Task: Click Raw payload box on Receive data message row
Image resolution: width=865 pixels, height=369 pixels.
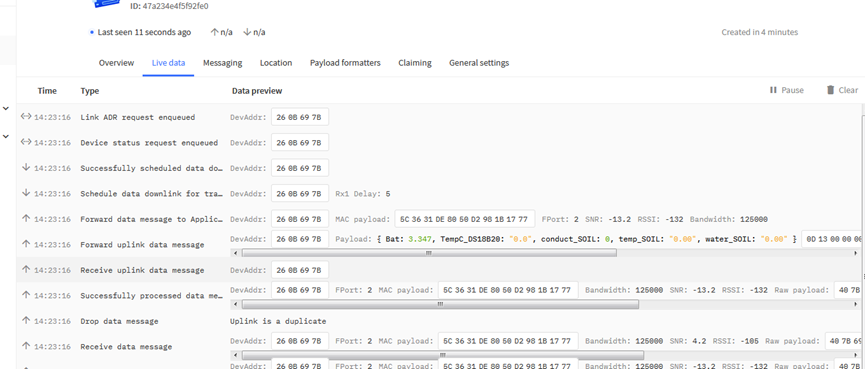Action: (x=844, y=341)
